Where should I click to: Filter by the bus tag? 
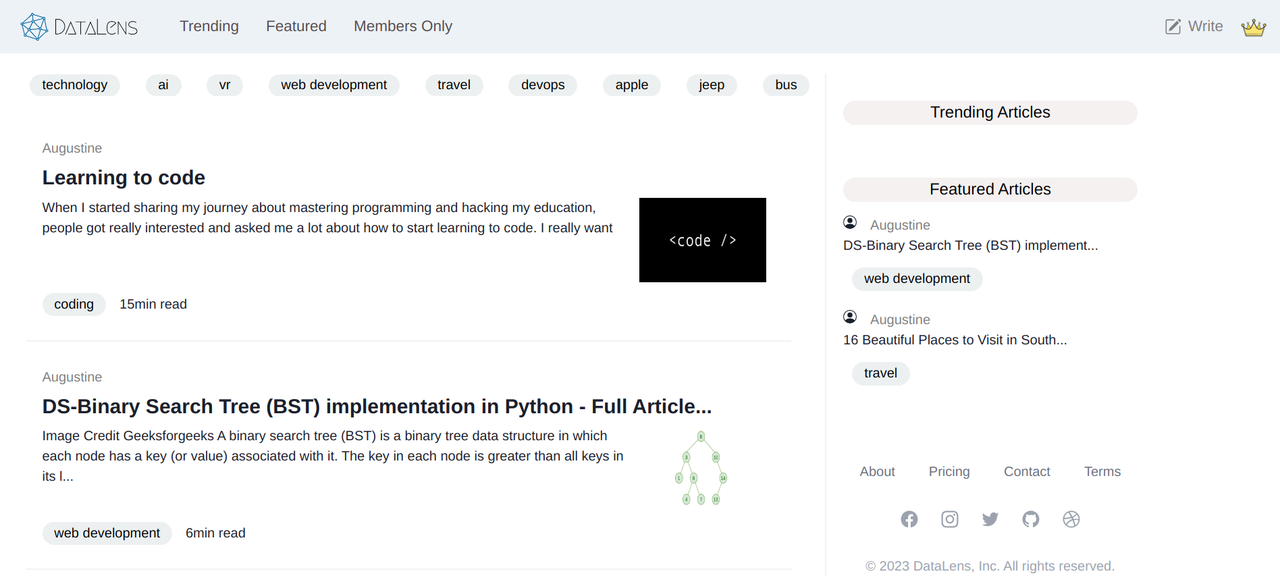pos(786,85)
